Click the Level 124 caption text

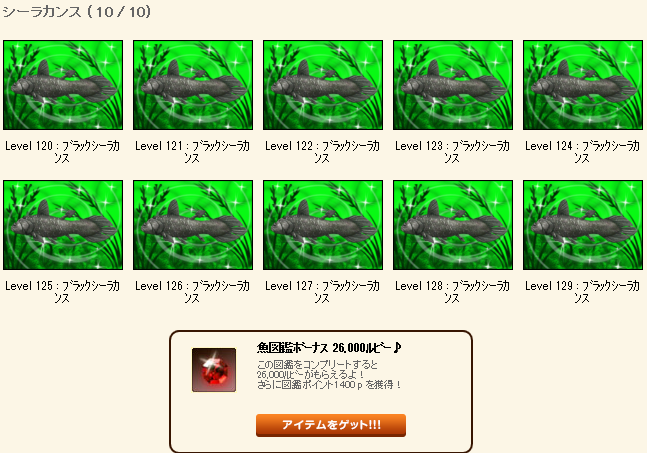(582, 152)
